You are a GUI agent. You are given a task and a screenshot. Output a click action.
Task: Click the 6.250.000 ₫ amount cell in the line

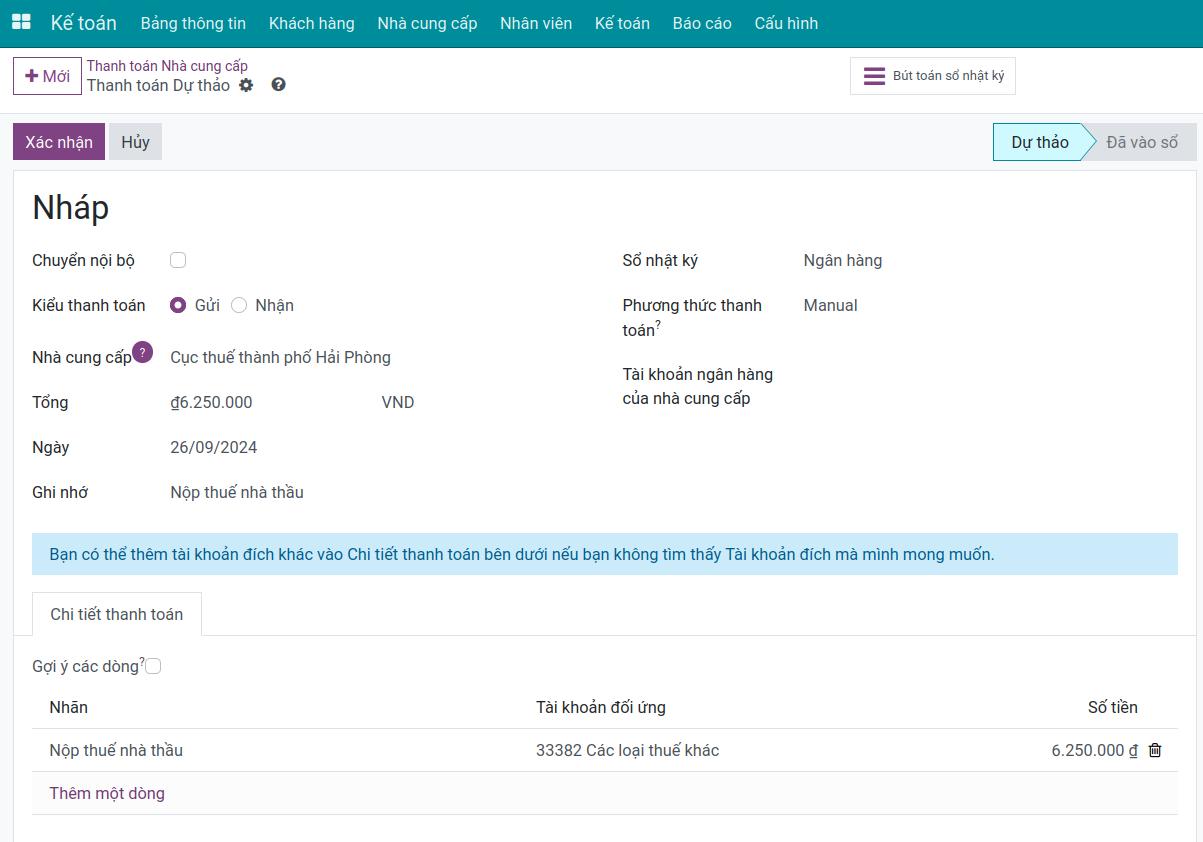click(1095, 750)
